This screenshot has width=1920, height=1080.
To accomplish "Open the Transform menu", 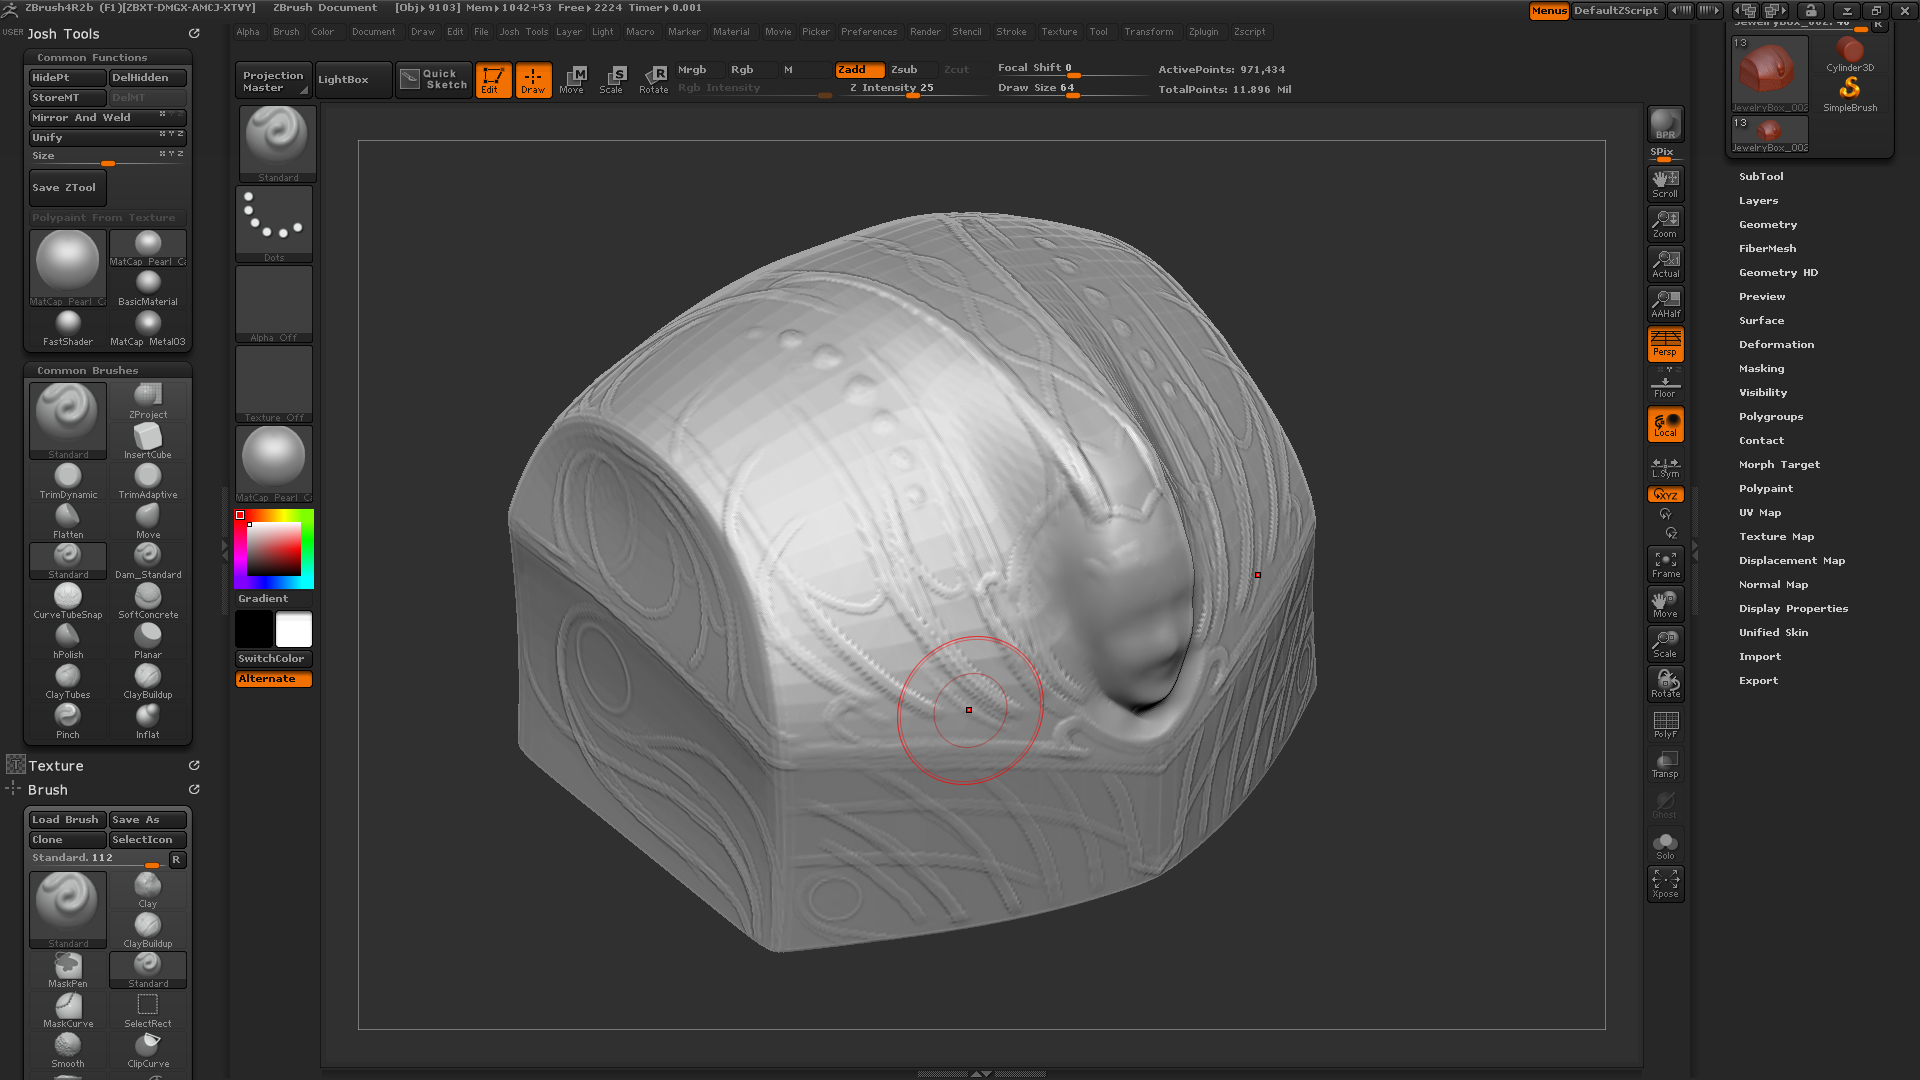I will 1148,32.
